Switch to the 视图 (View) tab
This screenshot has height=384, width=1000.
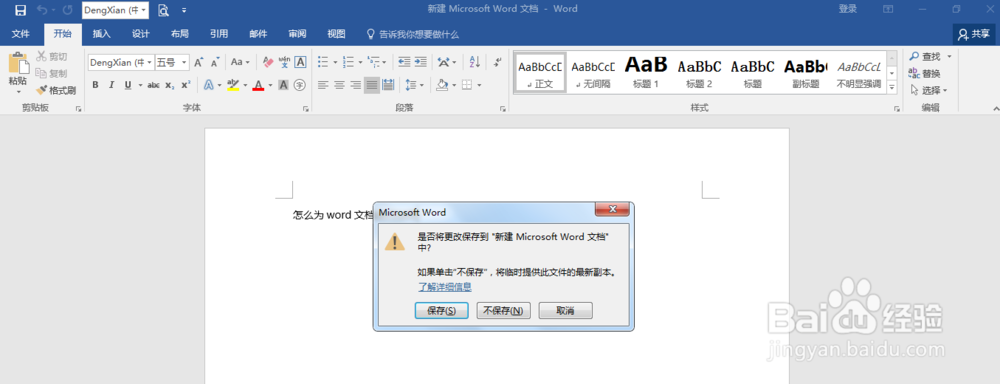click(336, 34)
